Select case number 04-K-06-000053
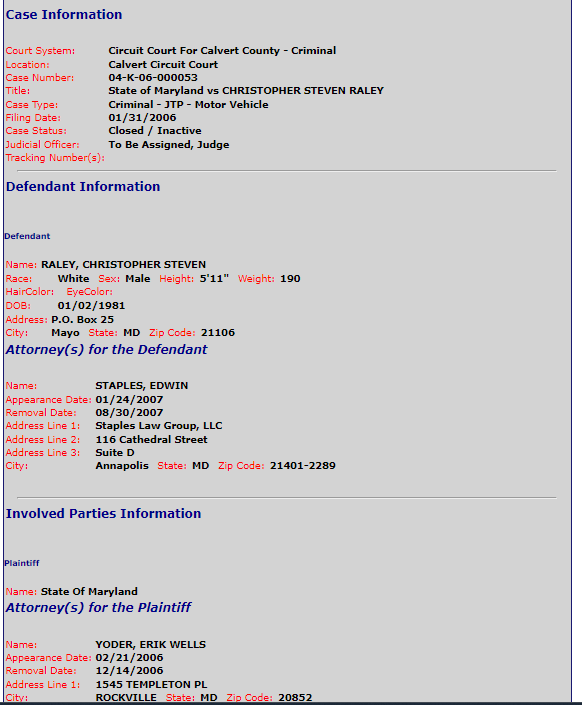This screenshot has height=705, width=582. pyautogui.click(x=153, y=77)
